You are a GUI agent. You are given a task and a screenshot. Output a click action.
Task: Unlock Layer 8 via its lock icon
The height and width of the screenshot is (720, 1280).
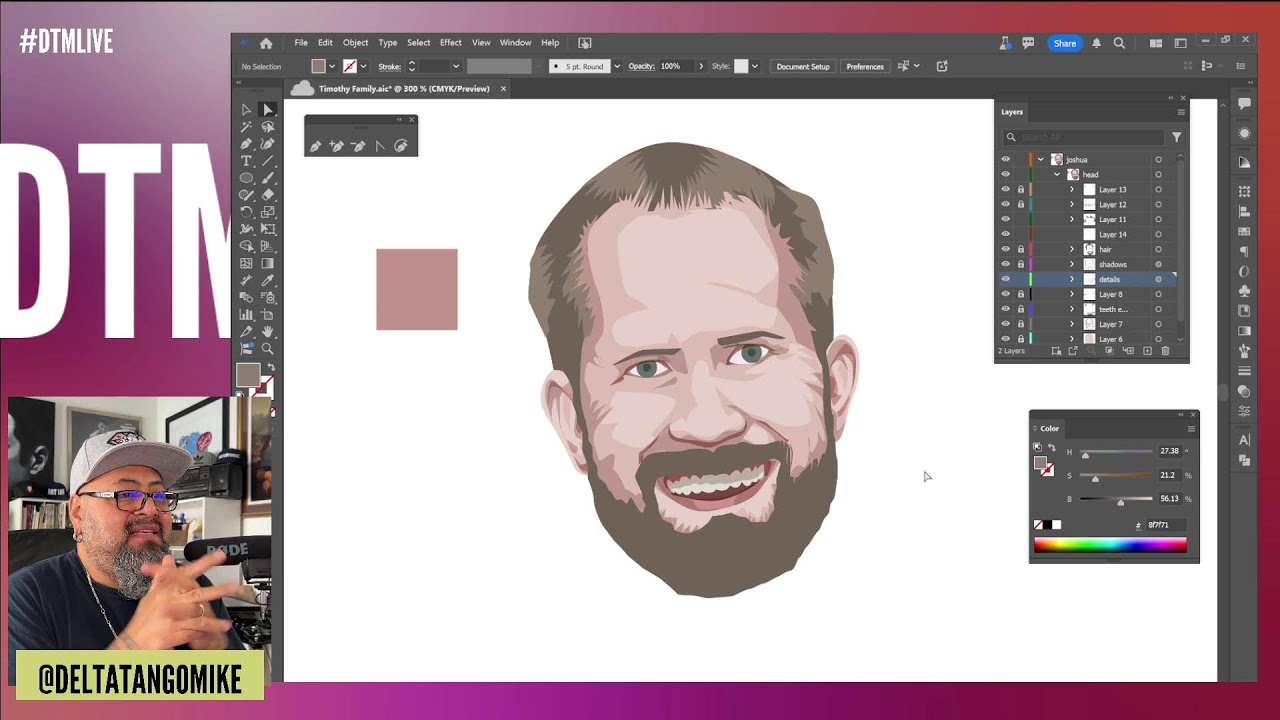pyautogui.click(x=1021, y=294)
